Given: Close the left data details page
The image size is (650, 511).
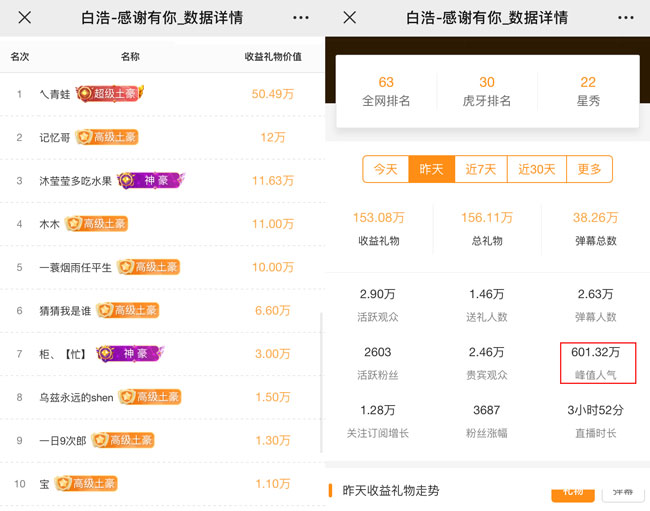Looking at the screenshot, I should (25, 18).
